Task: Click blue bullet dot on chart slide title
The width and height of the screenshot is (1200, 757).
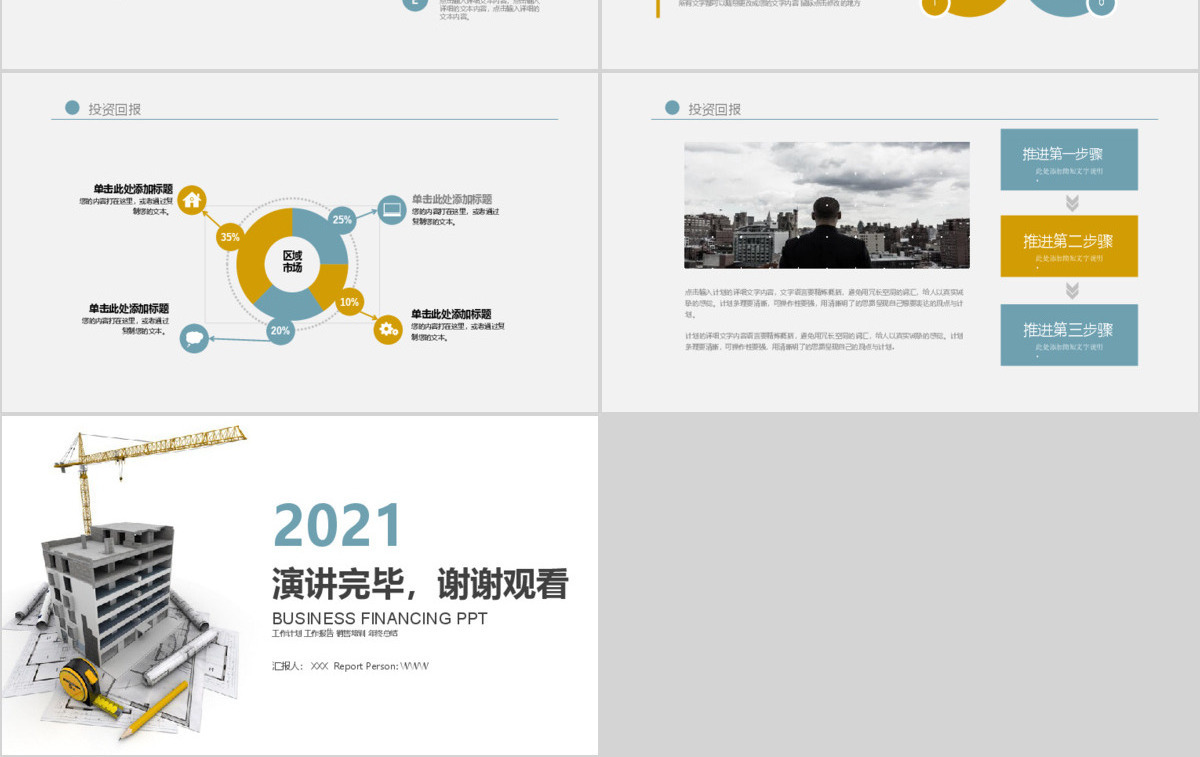Action: (x=72, y=108)
